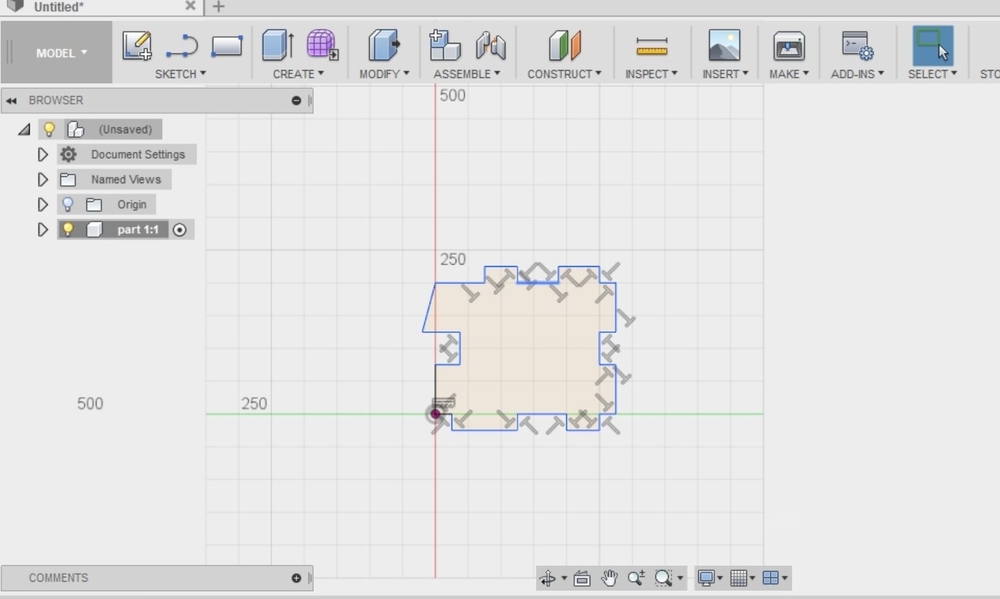The width and height of the screenshot is (1000, 599).
Task: Expand the COMMENTS panel with plus button
Action: coord(296,578)
